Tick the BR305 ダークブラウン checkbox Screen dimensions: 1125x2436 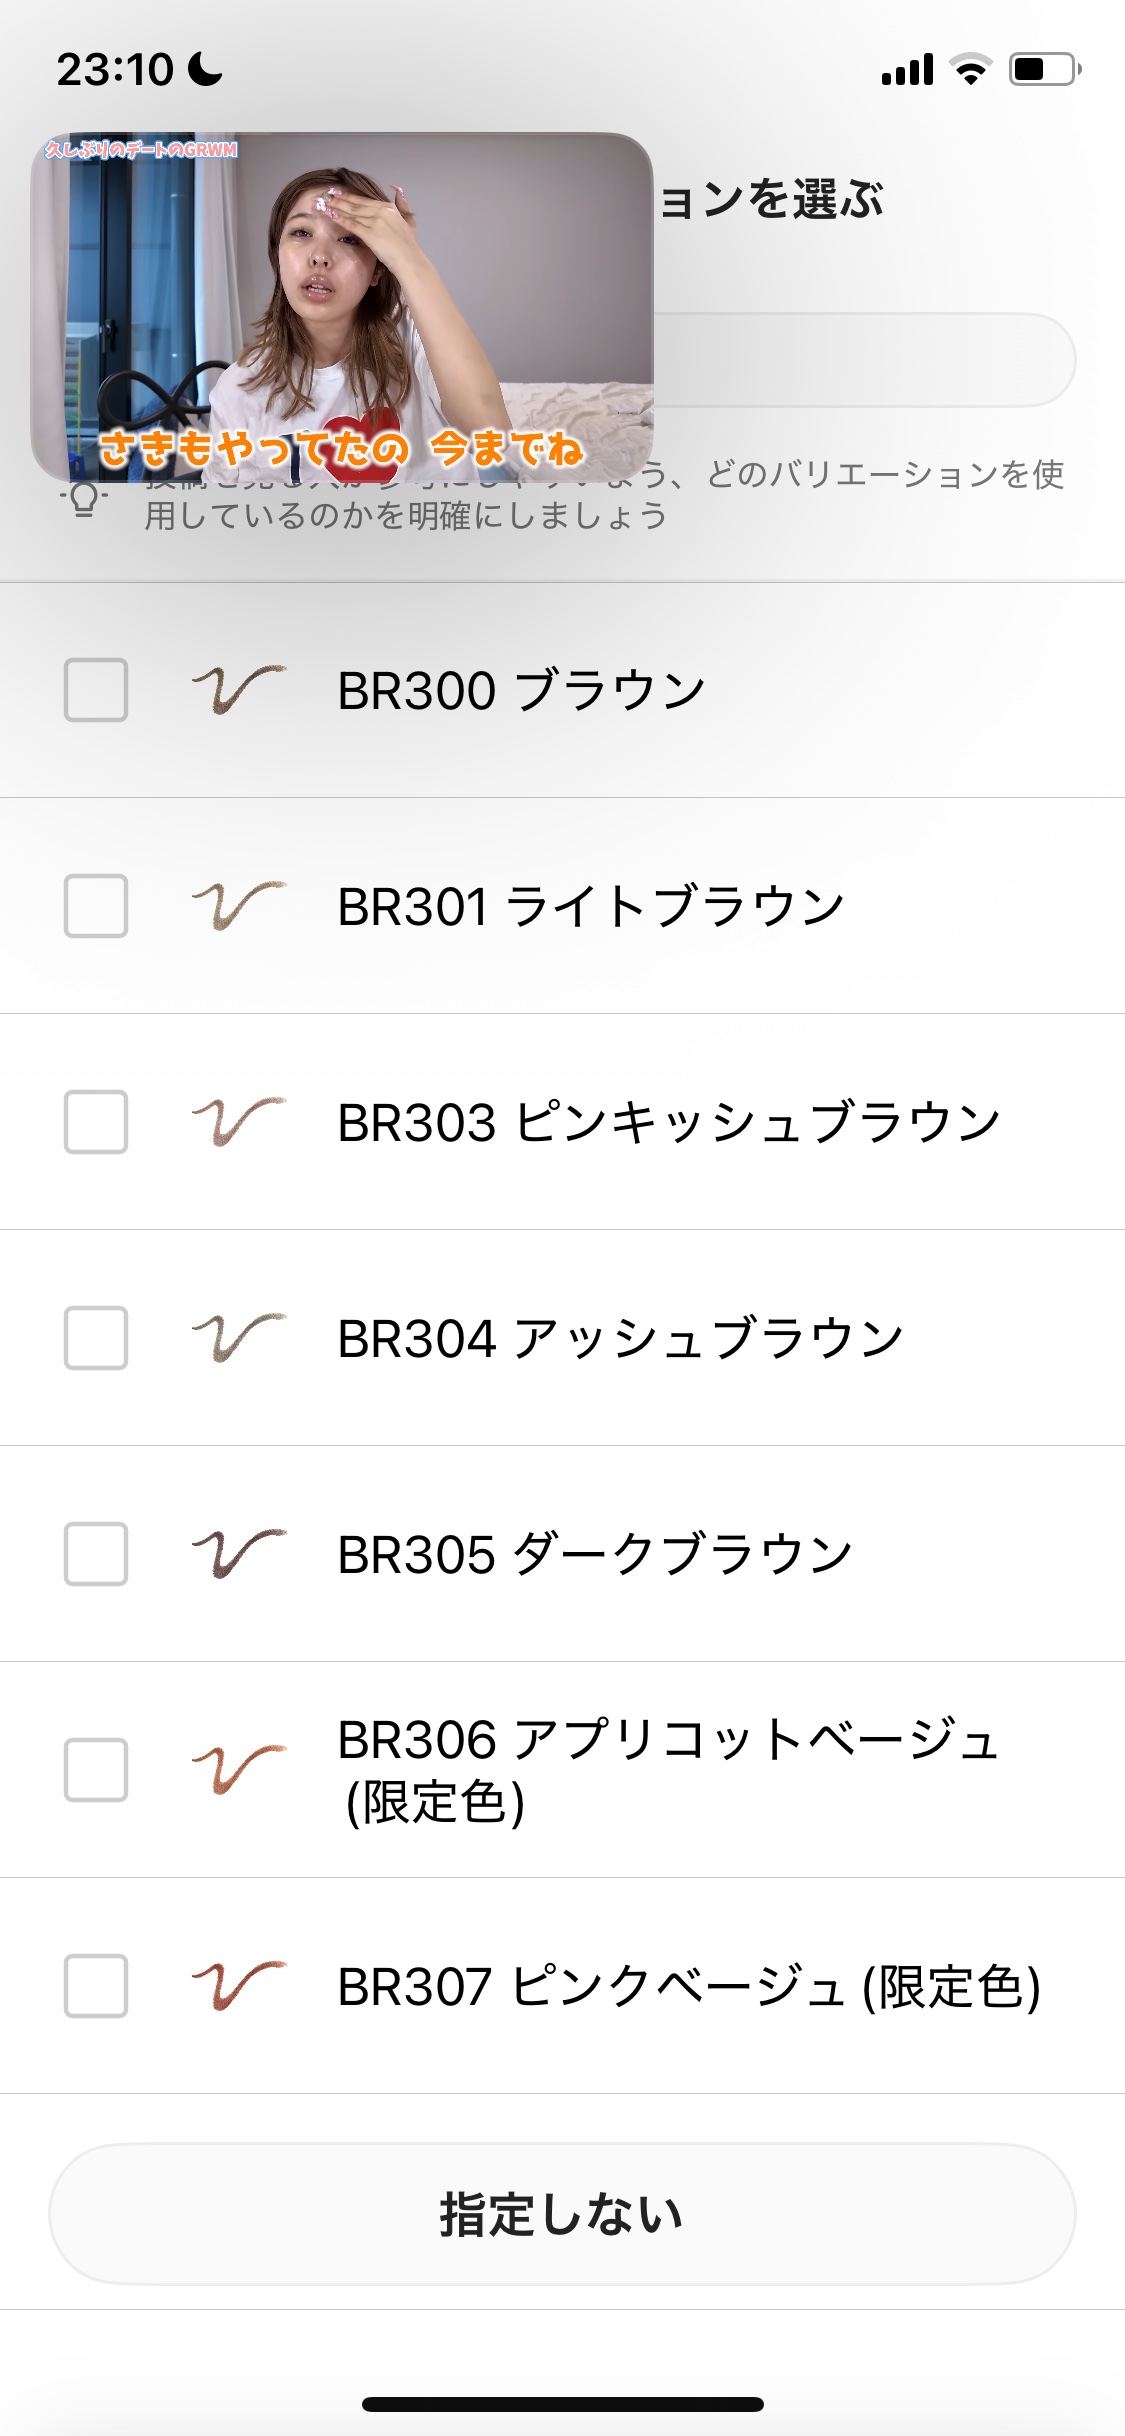(96, 1554)
